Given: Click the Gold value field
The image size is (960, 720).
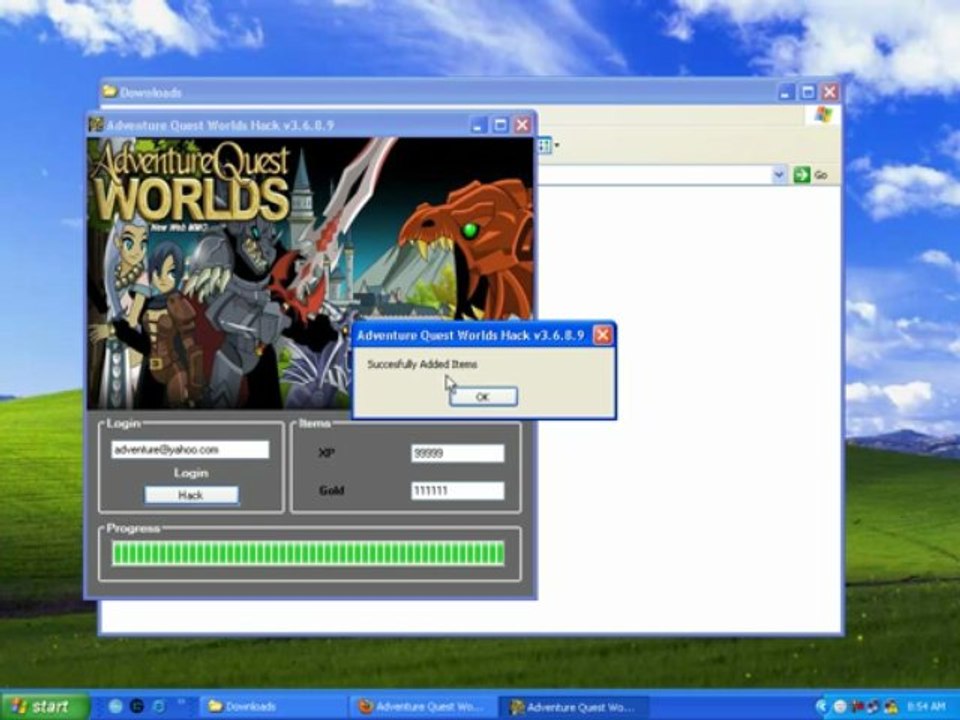Looking at the screenshot, I should click(x=457, y=490).
